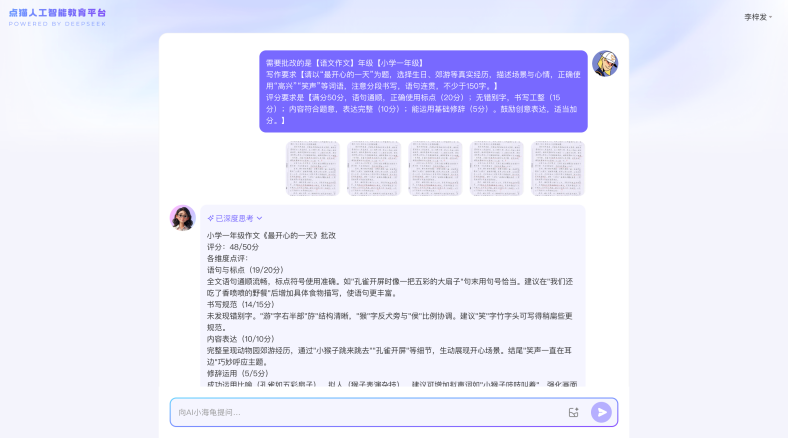Click the heading 书写规范（14/15分）
The height and width of the screenshot is (438, 788).
pos(241,304)
